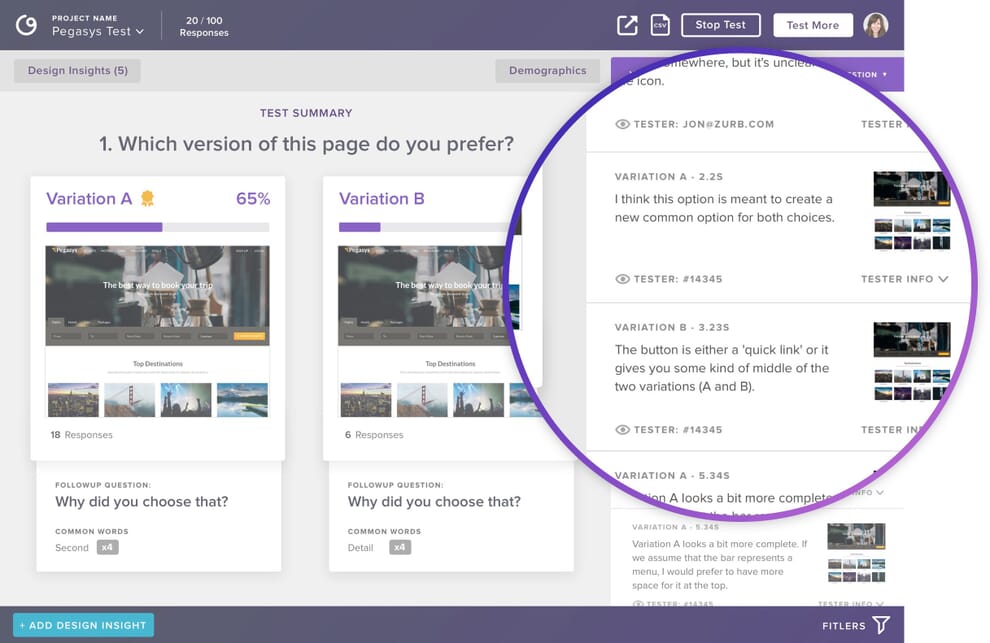Image resolution: width=990 pixels, height=643 pixels.
Task: Click the eye icon beside the first TESTER: #14345
Action: click(624, 279)
